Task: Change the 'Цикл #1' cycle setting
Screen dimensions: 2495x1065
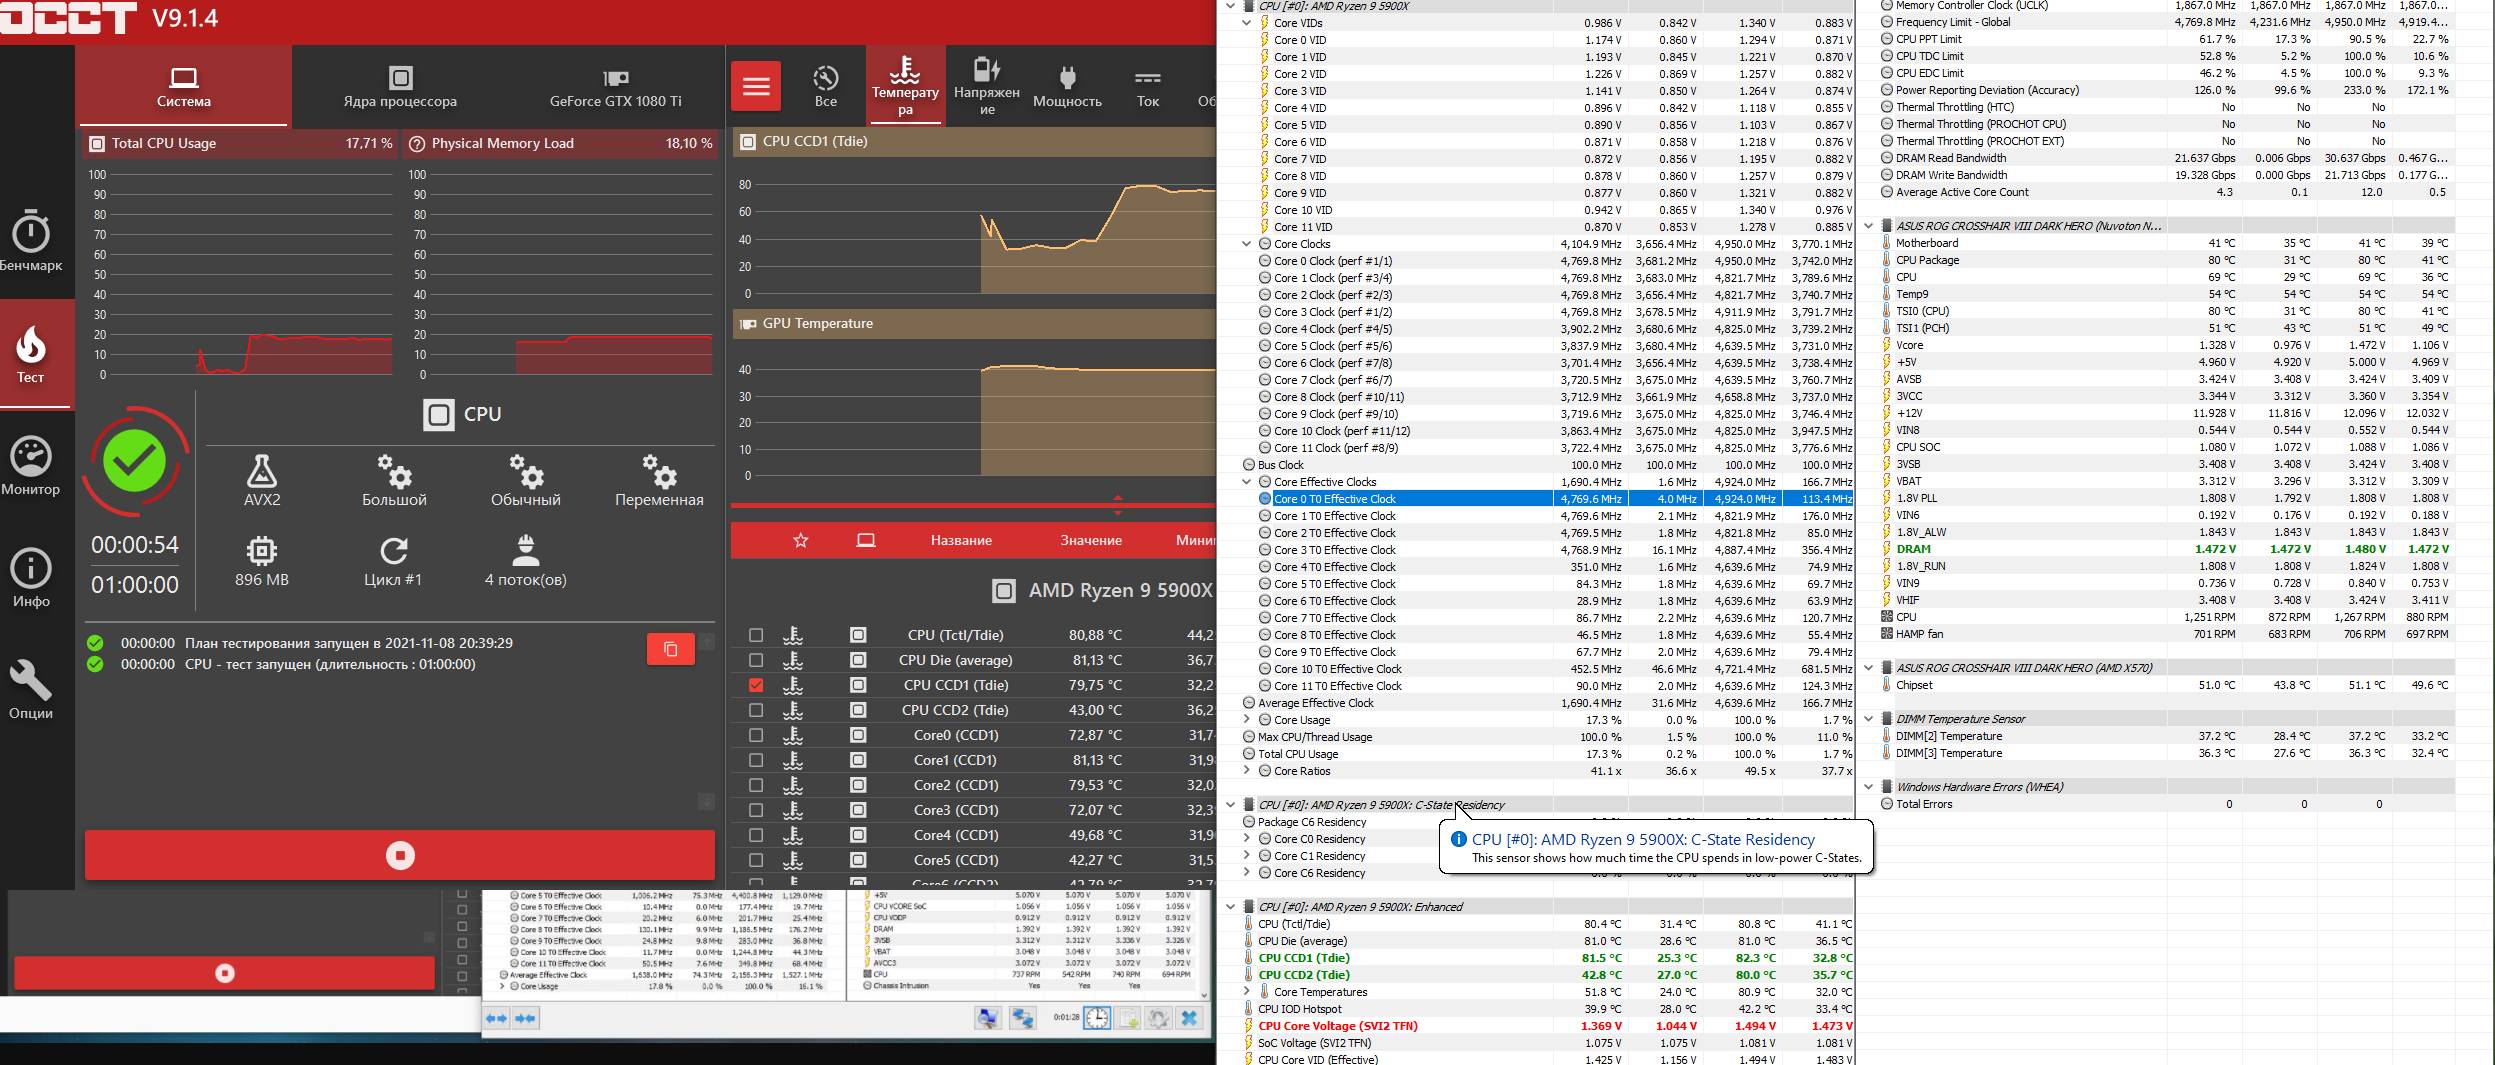Action: 393,561
